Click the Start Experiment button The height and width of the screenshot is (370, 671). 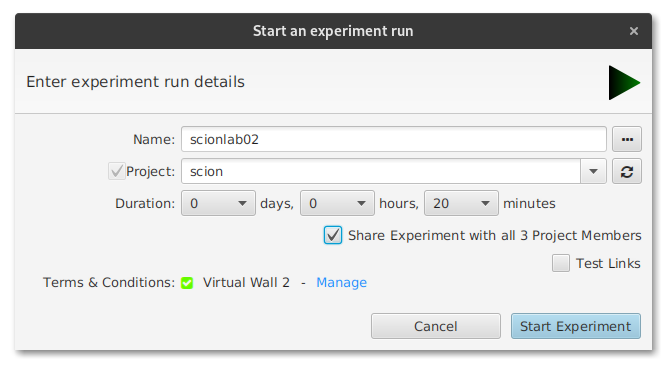[576, 326]
